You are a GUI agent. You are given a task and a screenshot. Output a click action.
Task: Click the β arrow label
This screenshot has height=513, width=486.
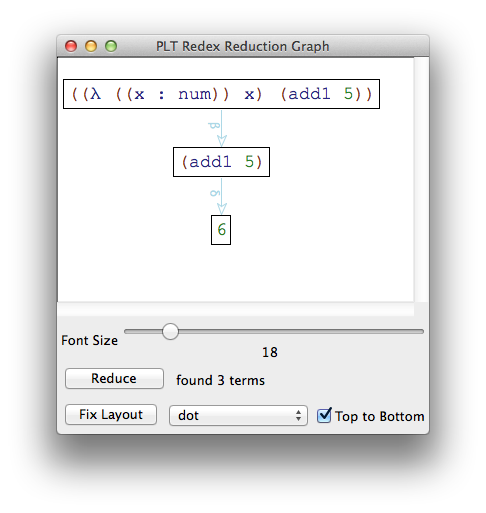pyautogui.click(x=214, y=126)
